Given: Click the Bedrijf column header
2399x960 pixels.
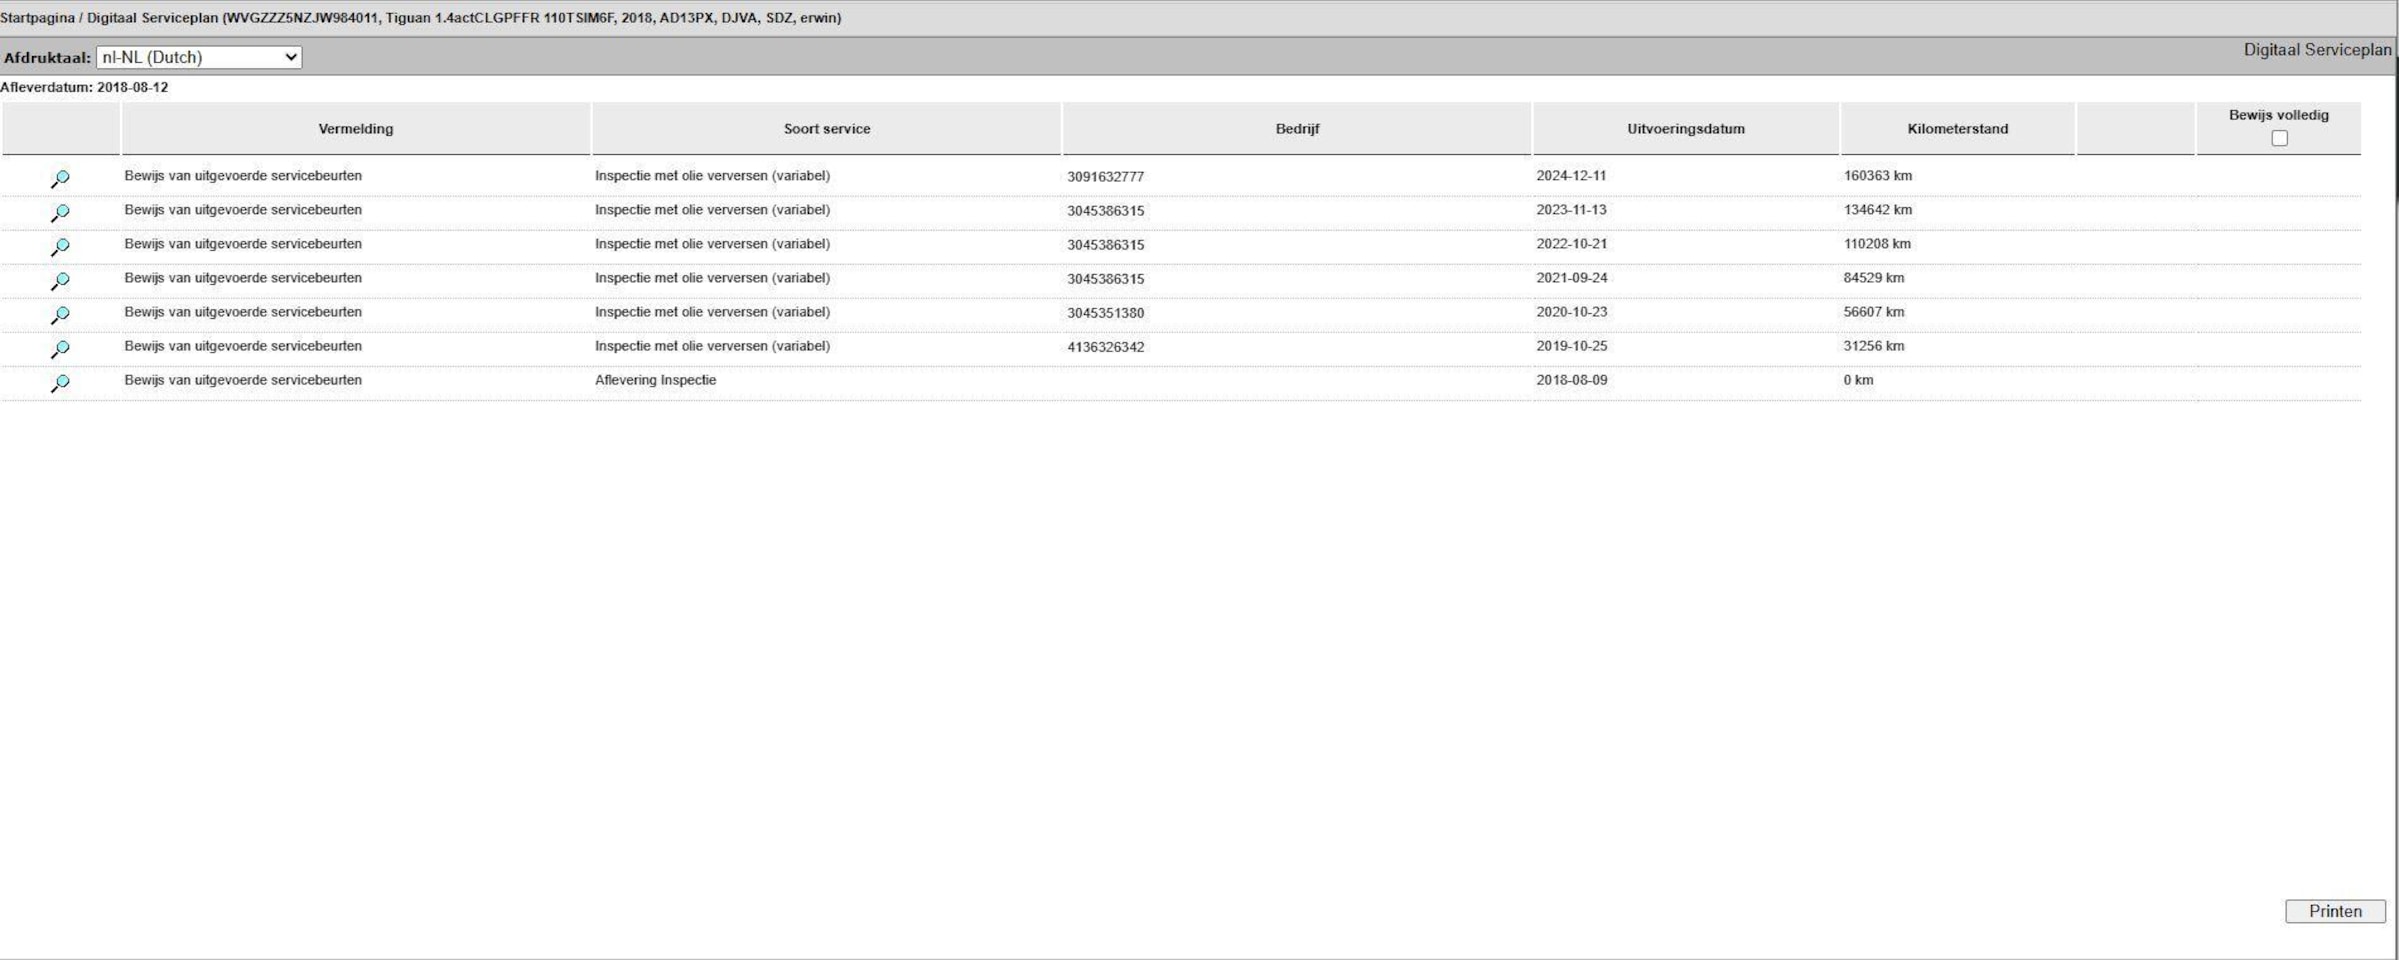Looking at the screenshot, I should (x=1297, y=129).
